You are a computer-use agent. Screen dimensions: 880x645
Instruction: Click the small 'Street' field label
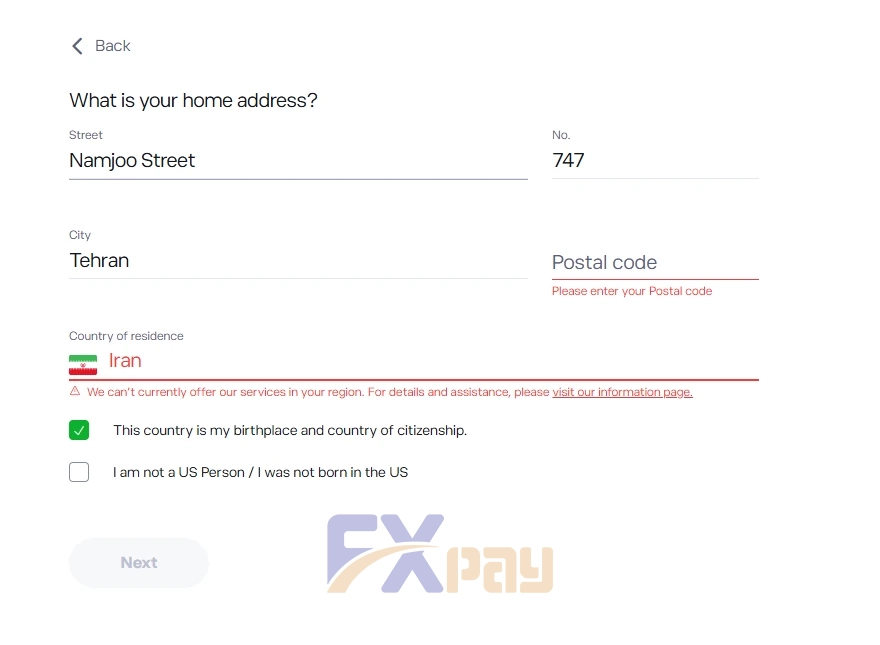point(86,135)
